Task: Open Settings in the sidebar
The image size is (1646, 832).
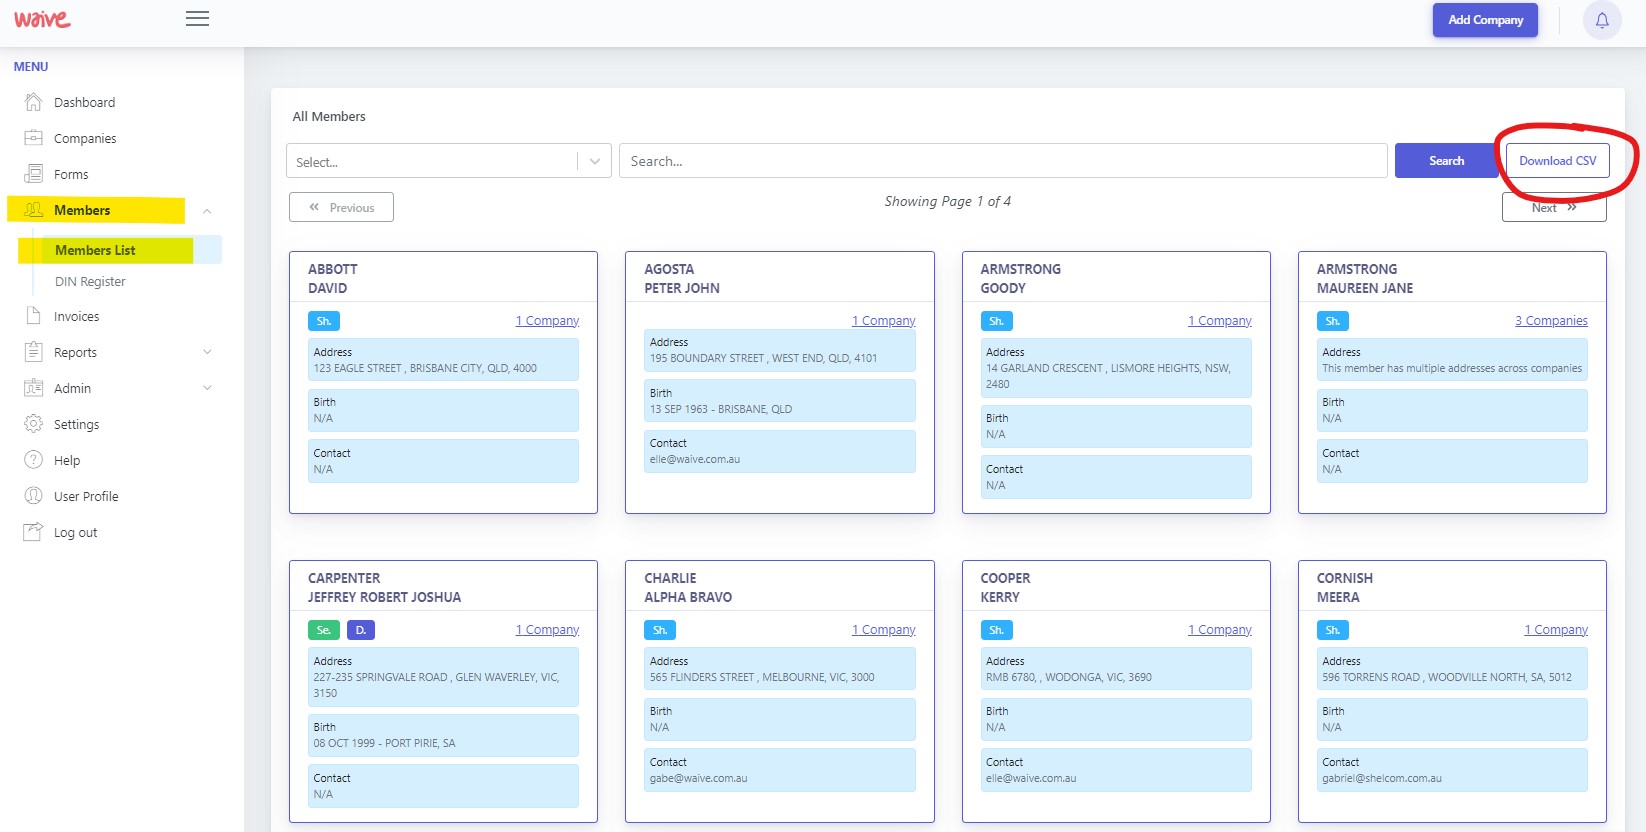Action: [x=76, y=424]
